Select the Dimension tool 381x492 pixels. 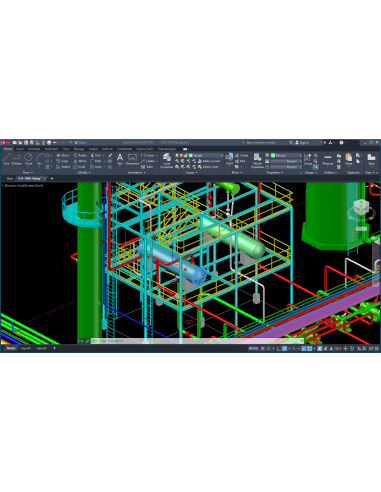[x=132, y=159]
